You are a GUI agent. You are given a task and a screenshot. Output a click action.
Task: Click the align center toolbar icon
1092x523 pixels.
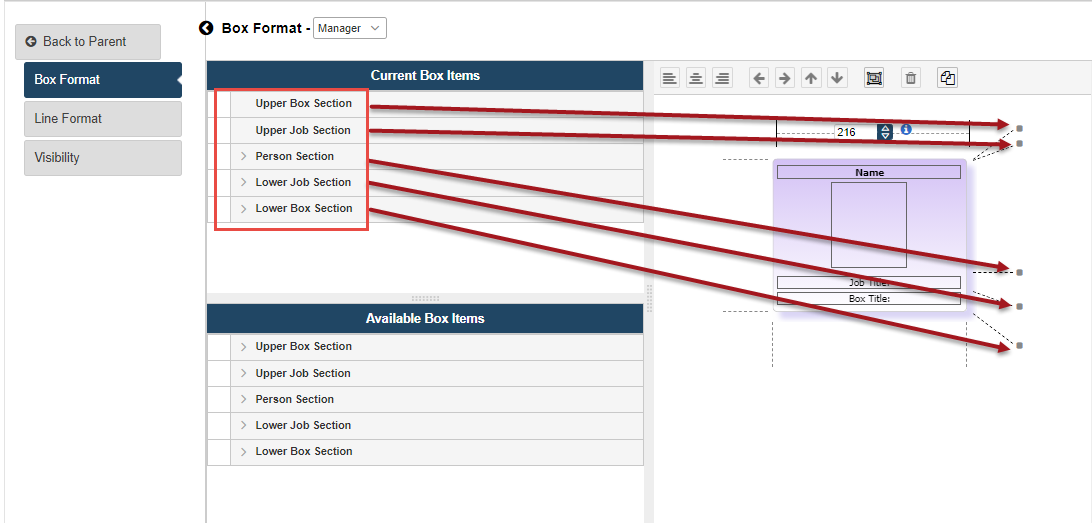pos(695,78)
